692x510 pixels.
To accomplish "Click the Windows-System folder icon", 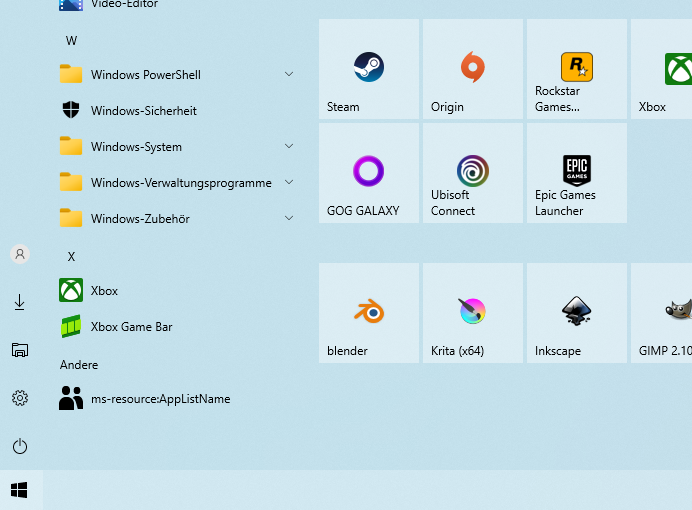I will click(x=71, y=146).
